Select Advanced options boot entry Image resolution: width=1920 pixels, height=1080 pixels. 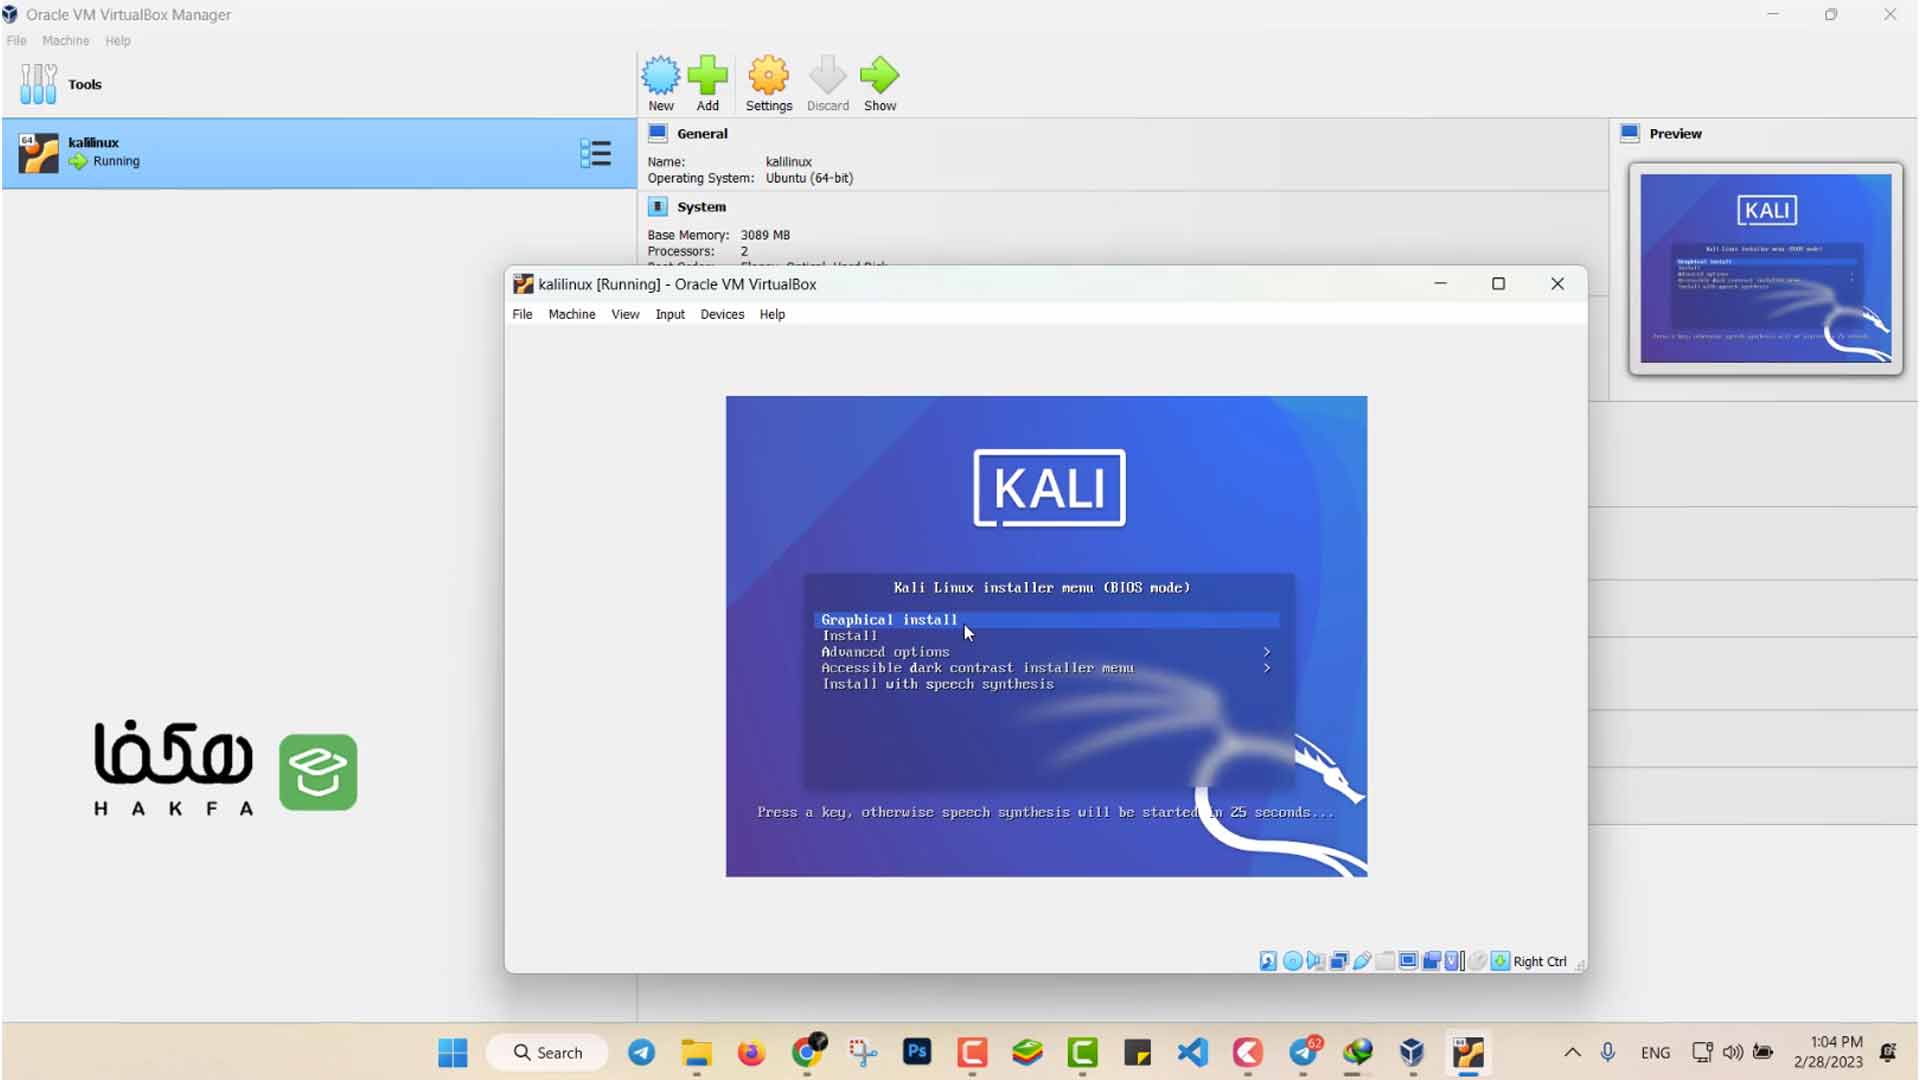coord(885,652)
